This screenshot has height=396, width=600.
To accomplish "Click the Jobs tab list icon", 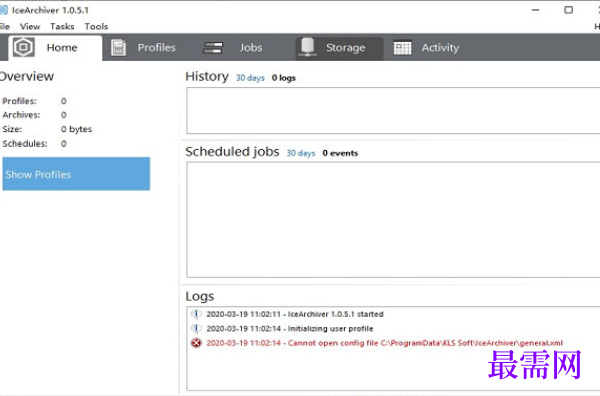I will pyautogui.click(x=213, y=47).
